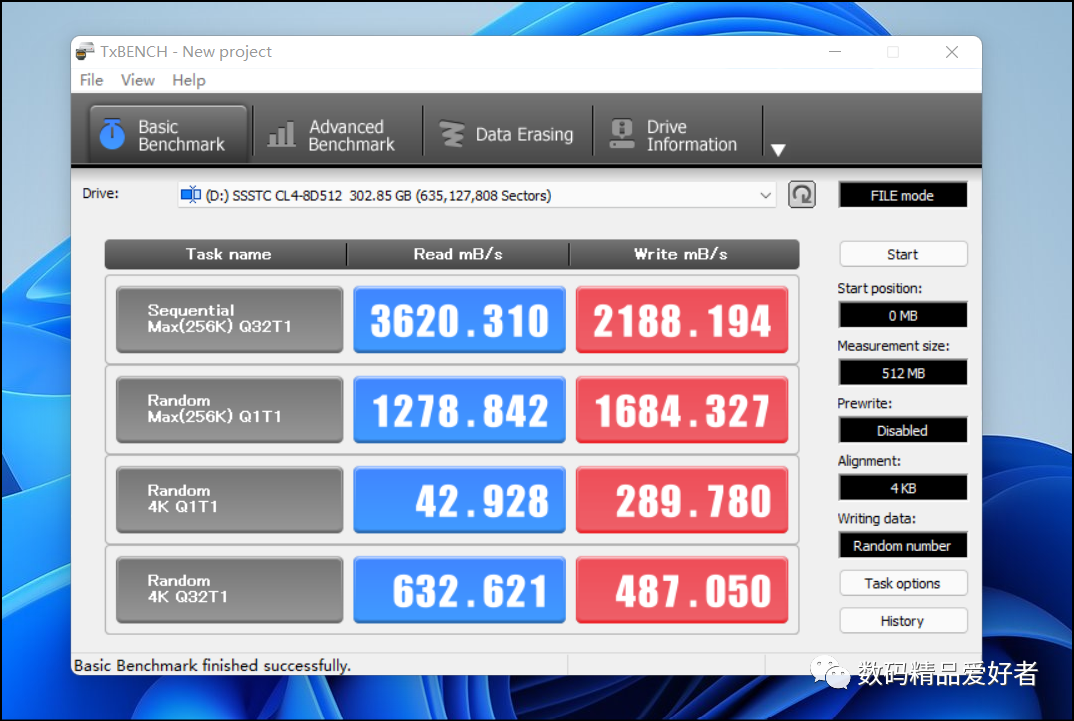
Task: Minimize the TxBENCH window
Action: [x=835, y=52]
